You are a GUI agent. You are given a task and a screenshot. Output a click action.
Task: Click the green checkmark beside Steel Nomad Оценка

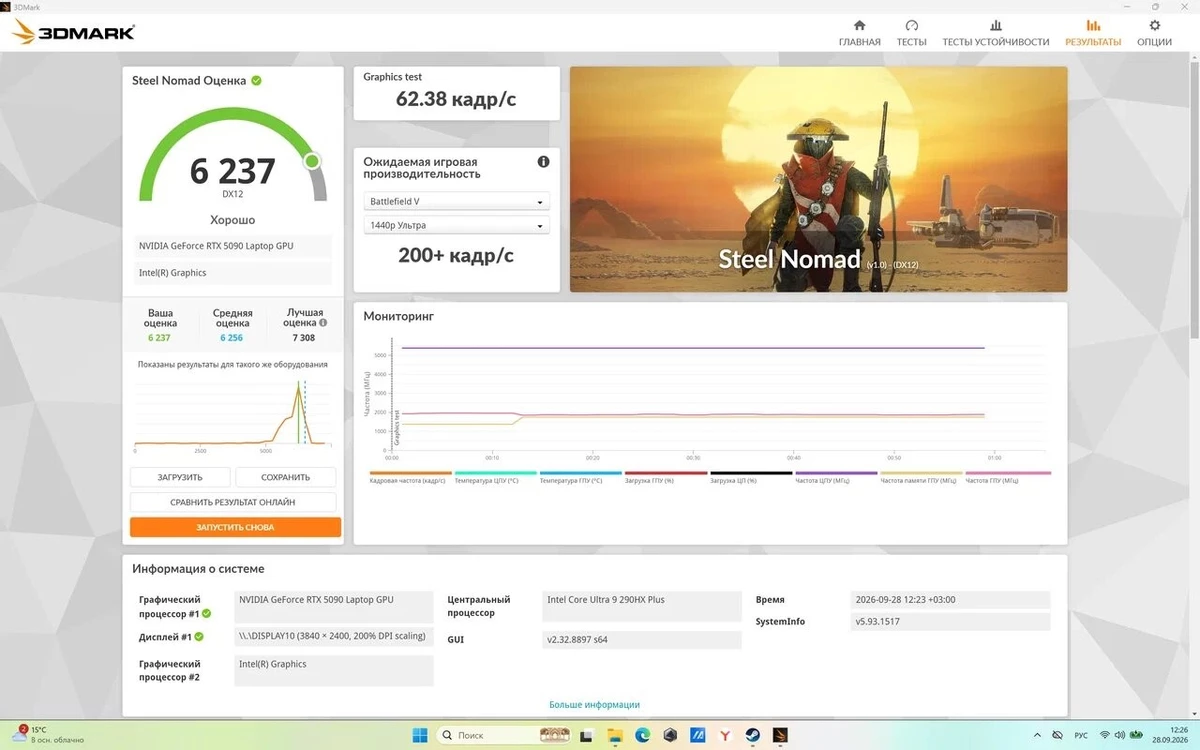coord(256,80)
